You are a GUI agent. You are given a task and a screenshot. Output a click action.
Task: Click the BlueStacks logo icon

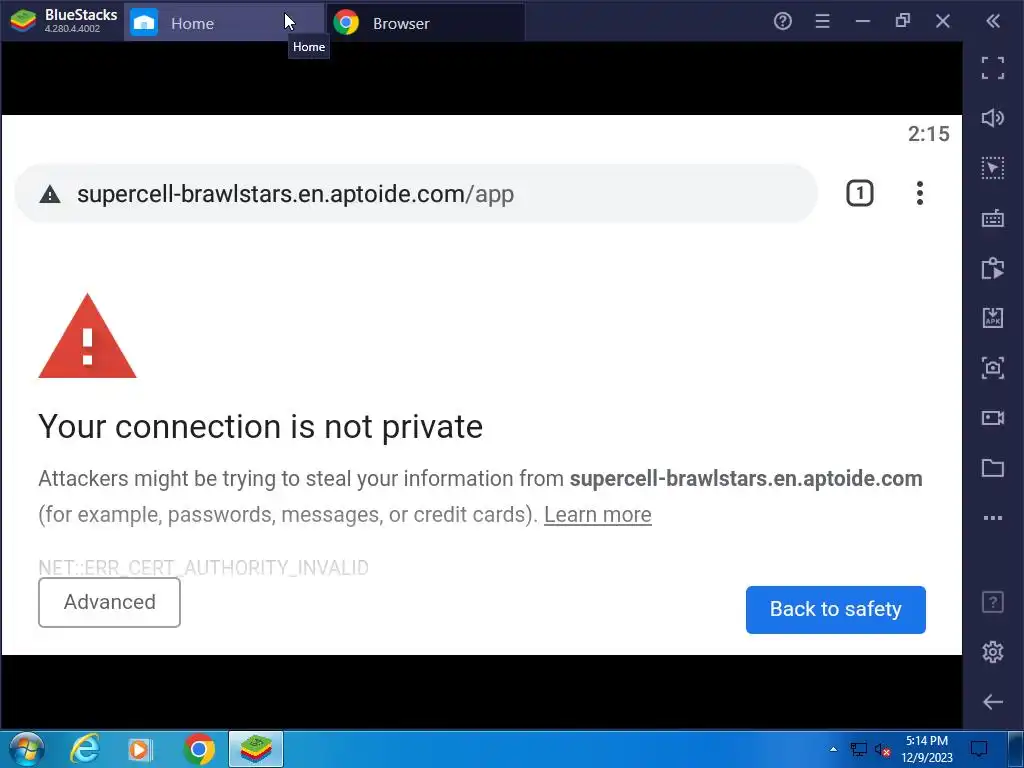24,21
